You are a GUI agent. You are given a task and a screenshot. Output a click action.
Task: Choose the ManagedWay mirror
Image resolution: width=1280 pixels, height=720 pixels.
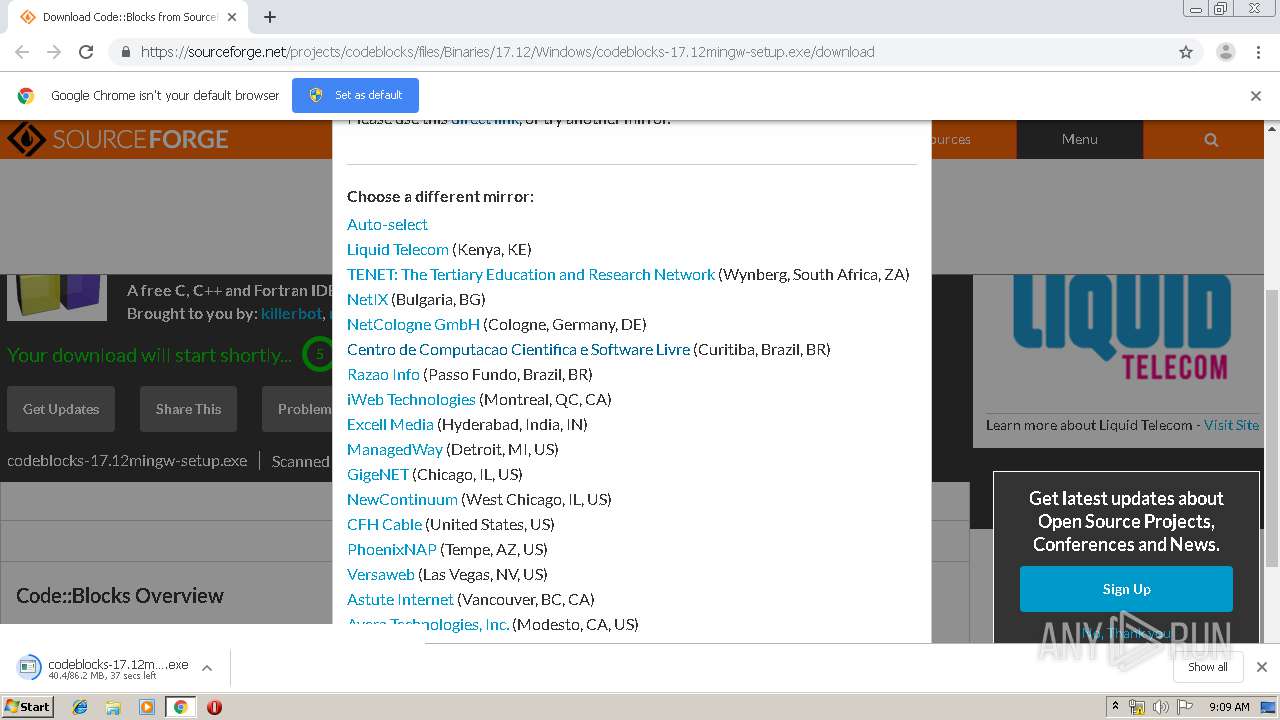tap(395, 449)
